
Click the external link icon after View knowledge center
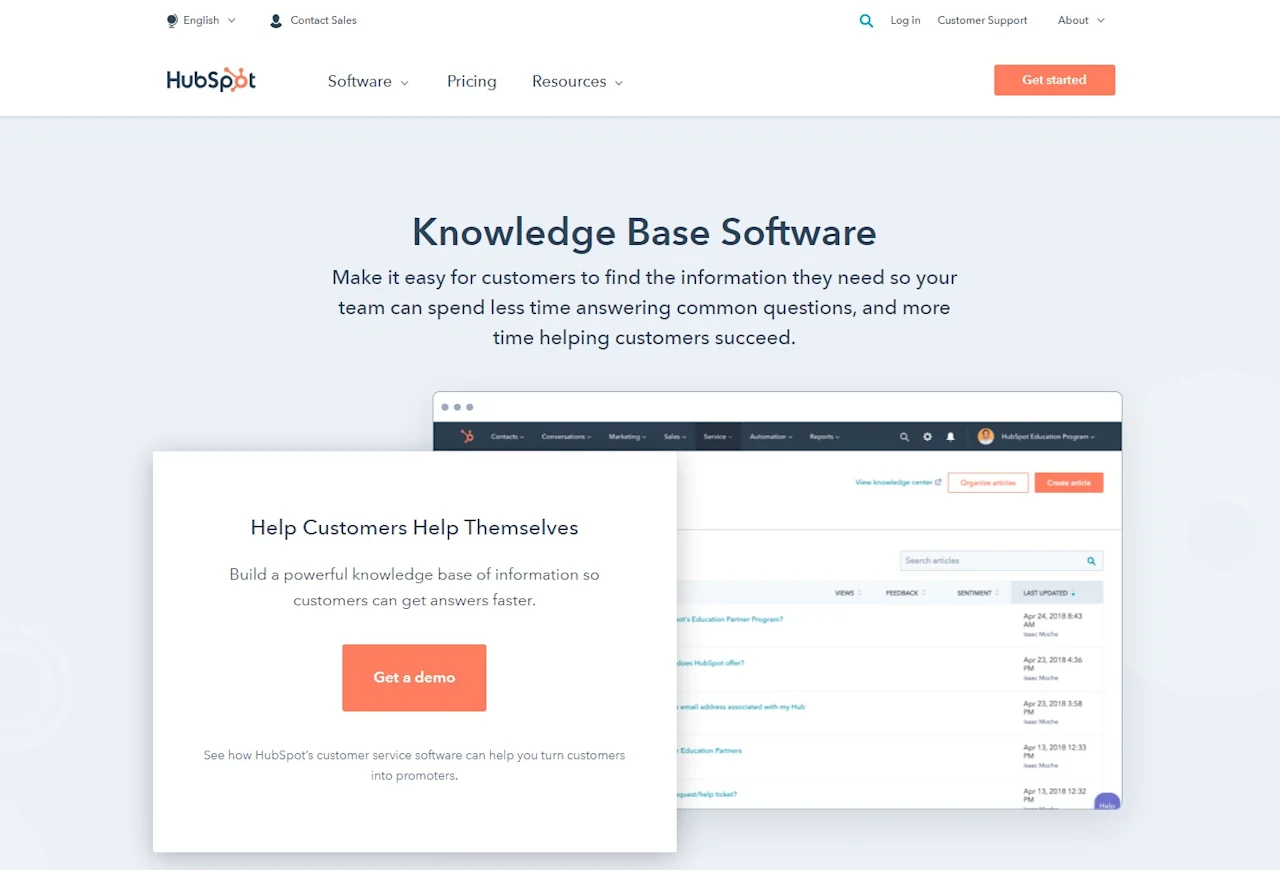[938, 482]
